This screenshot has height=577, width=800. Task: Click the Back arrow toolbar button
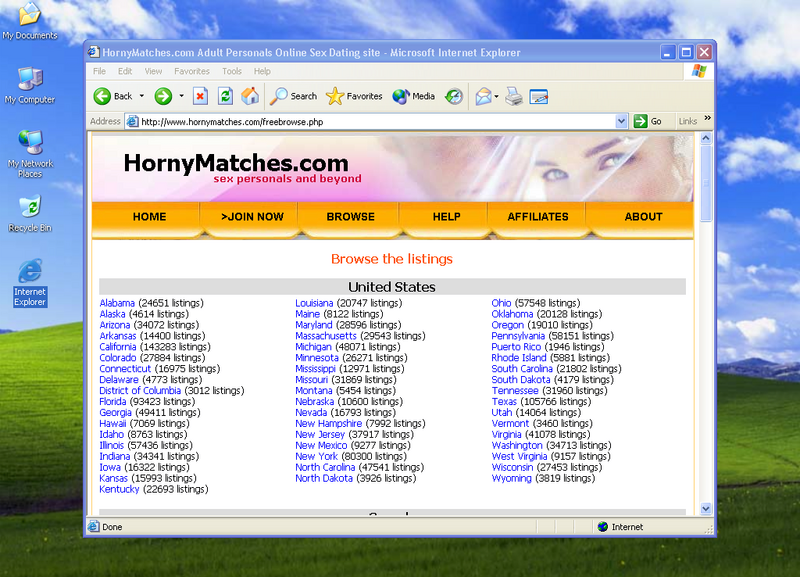113,96
